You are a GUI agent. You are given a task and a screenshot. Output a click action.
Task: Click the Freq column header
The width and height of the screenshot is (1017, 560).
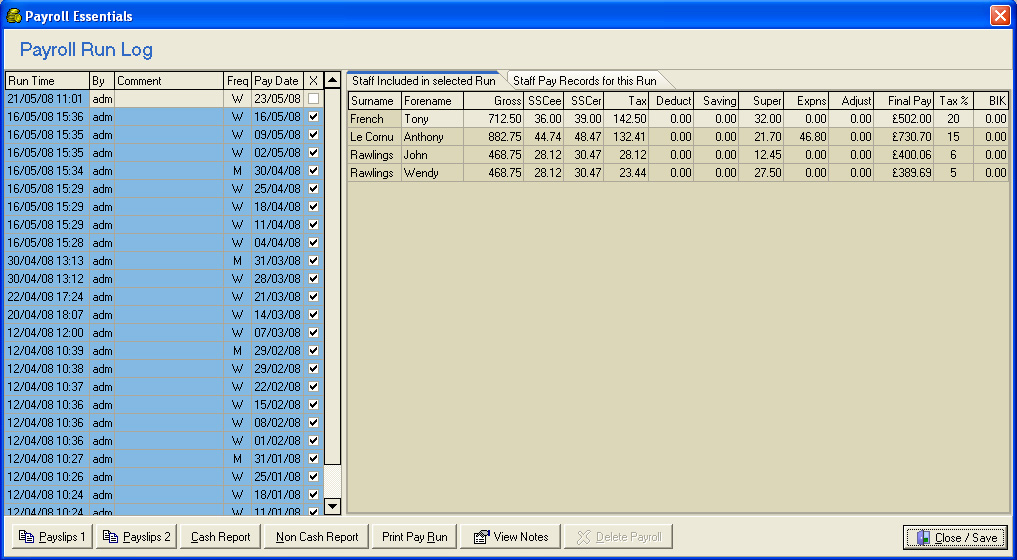[237, 81]
